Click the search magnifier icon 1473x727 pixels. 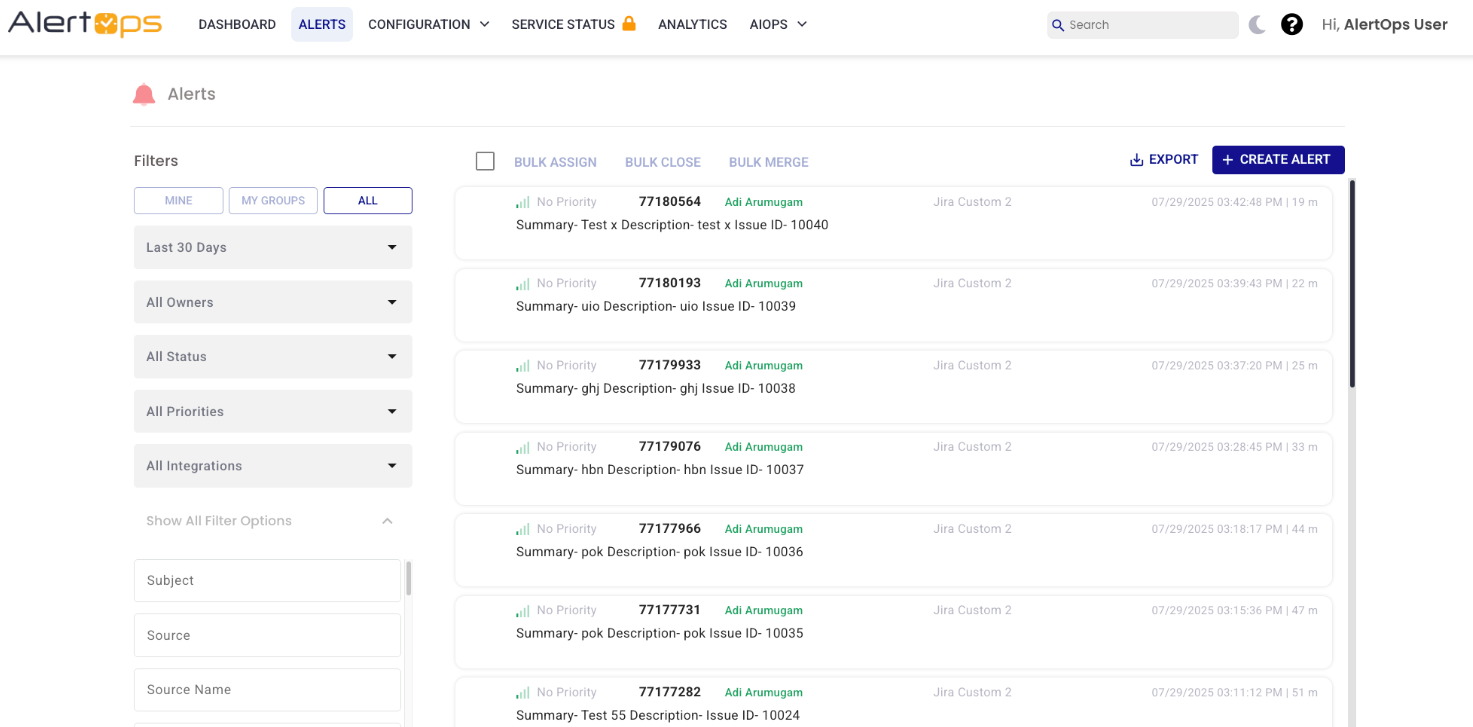(x=1058, y=25)
